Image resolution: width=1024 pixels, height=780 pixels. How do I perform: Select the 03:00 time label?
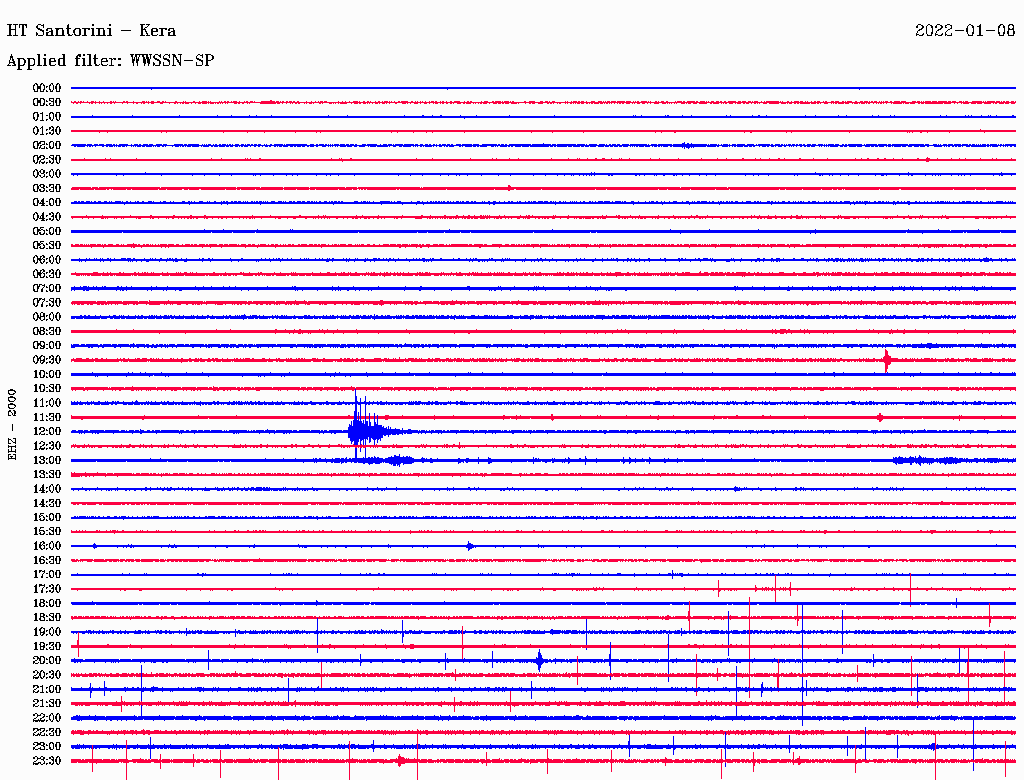(47, 174)
